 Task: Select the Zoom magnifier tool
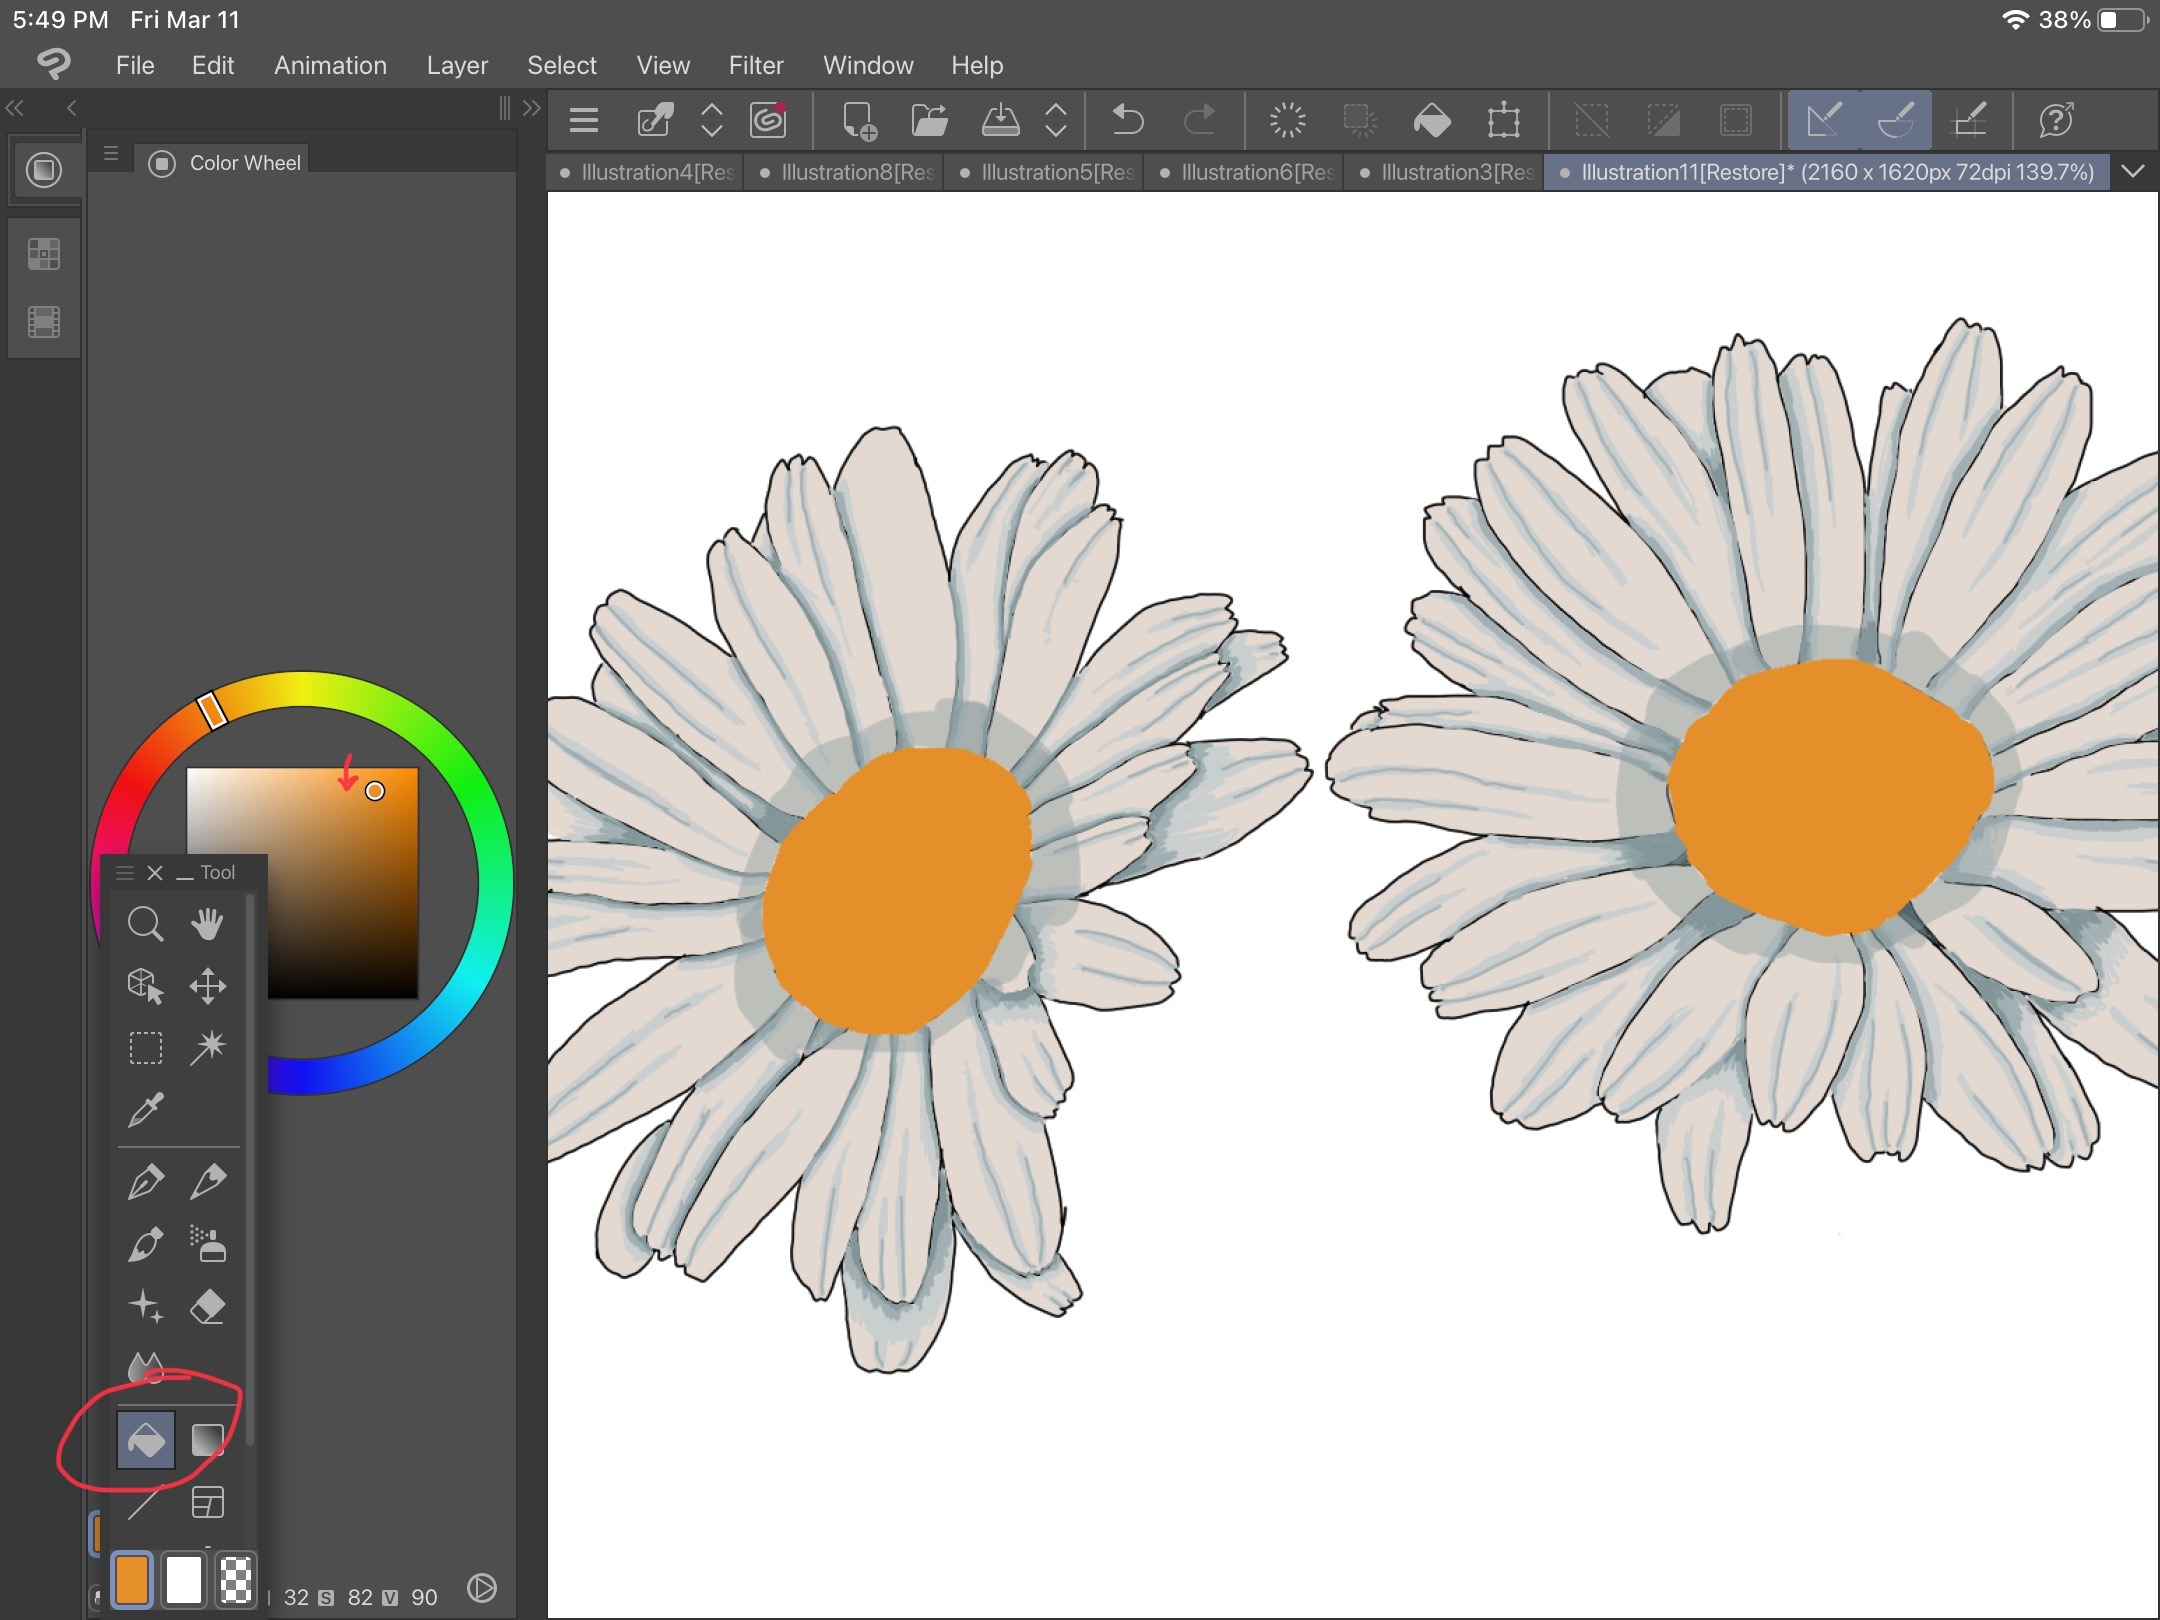pyautogui.click(x=146, y=924)
